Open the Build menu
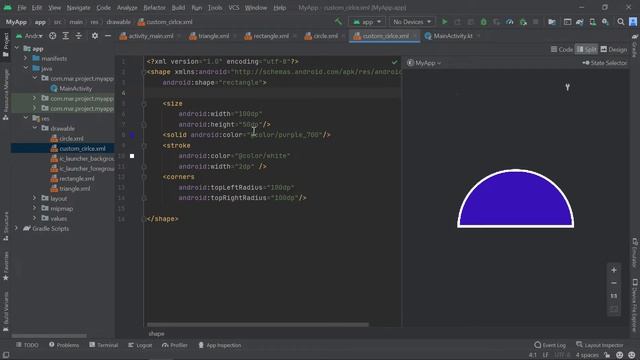 coord(178,8)
